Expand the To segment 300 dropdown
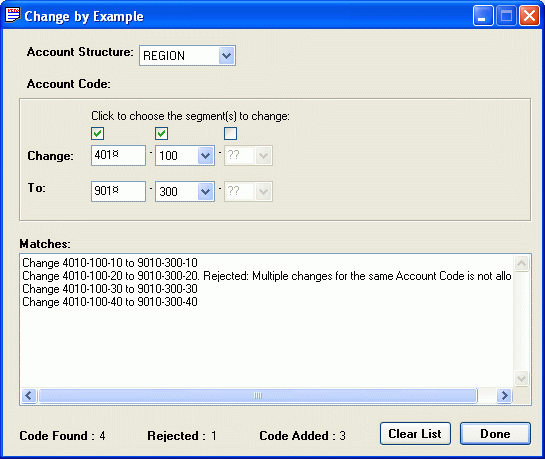 205,191
